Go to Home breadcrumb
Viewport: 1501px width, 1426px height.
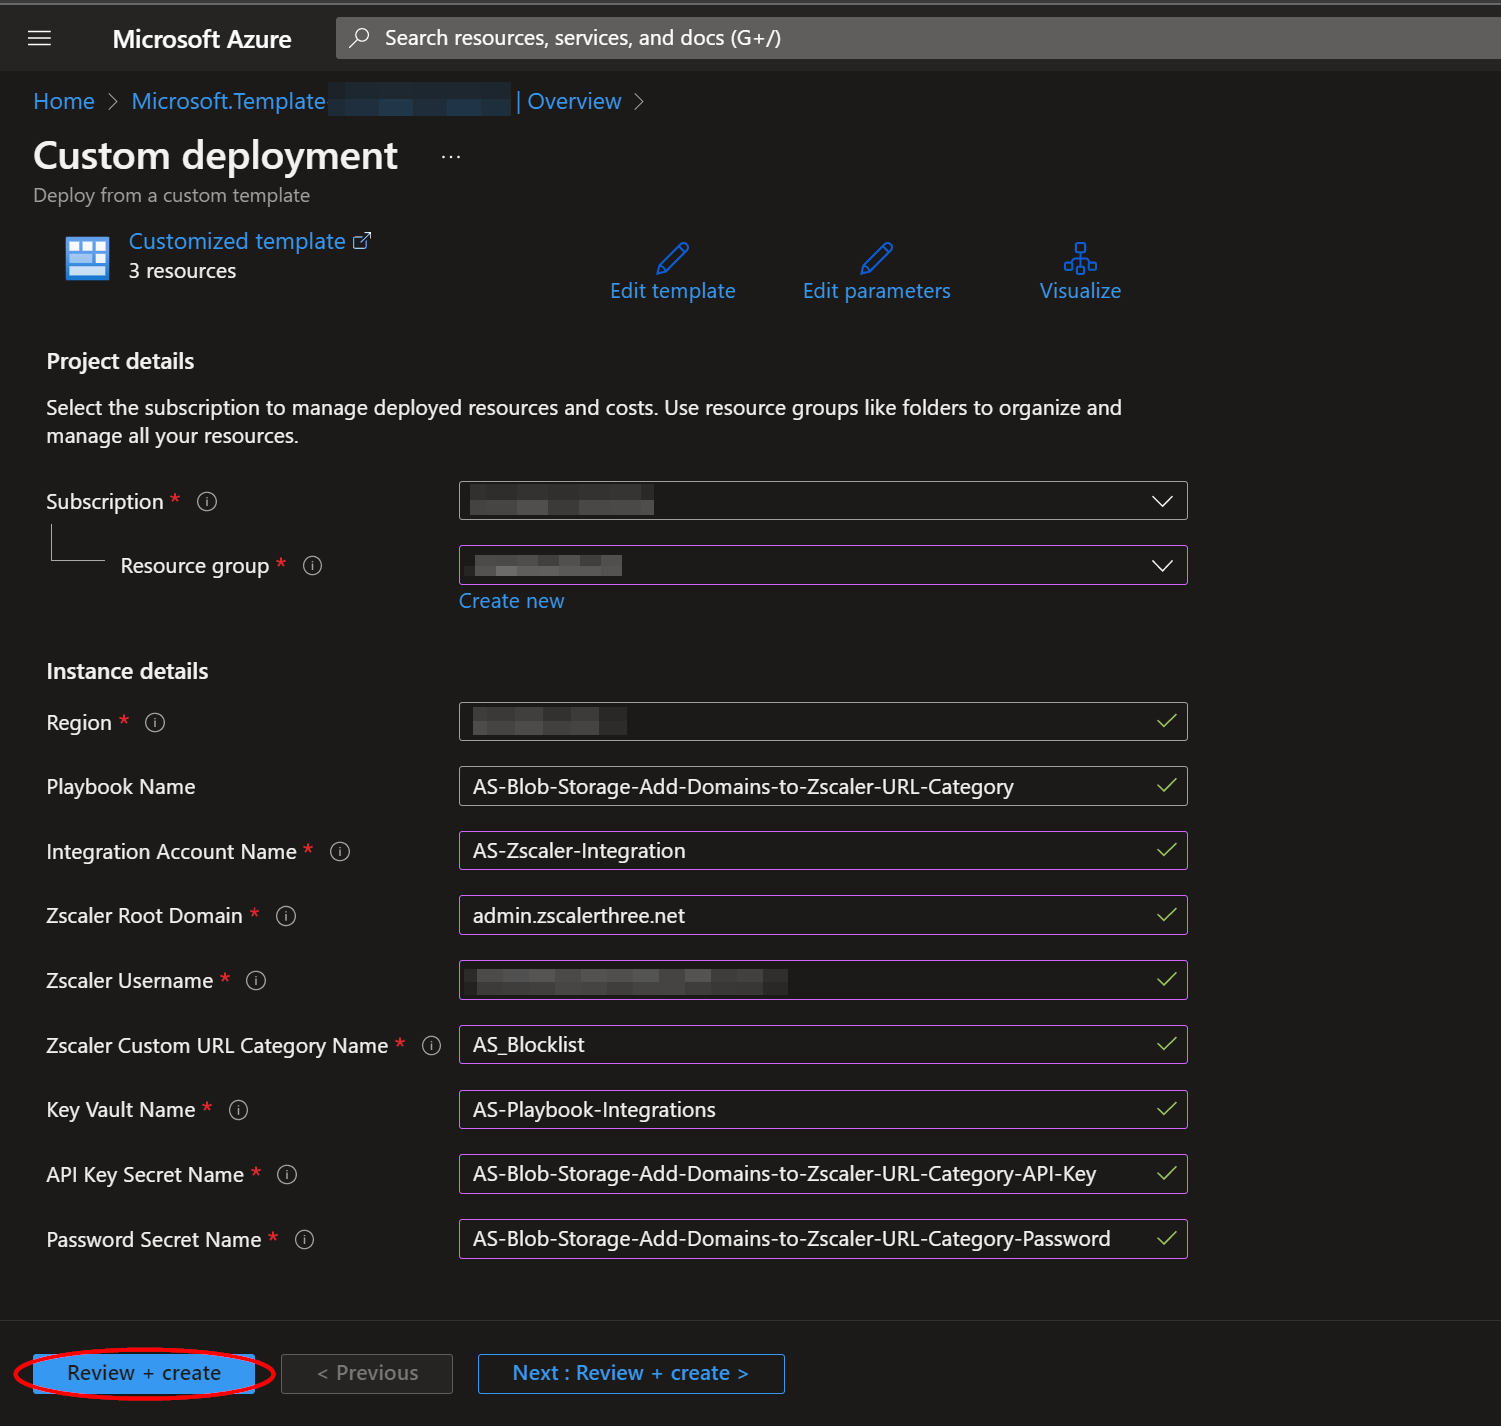click(x=64, y=101)
